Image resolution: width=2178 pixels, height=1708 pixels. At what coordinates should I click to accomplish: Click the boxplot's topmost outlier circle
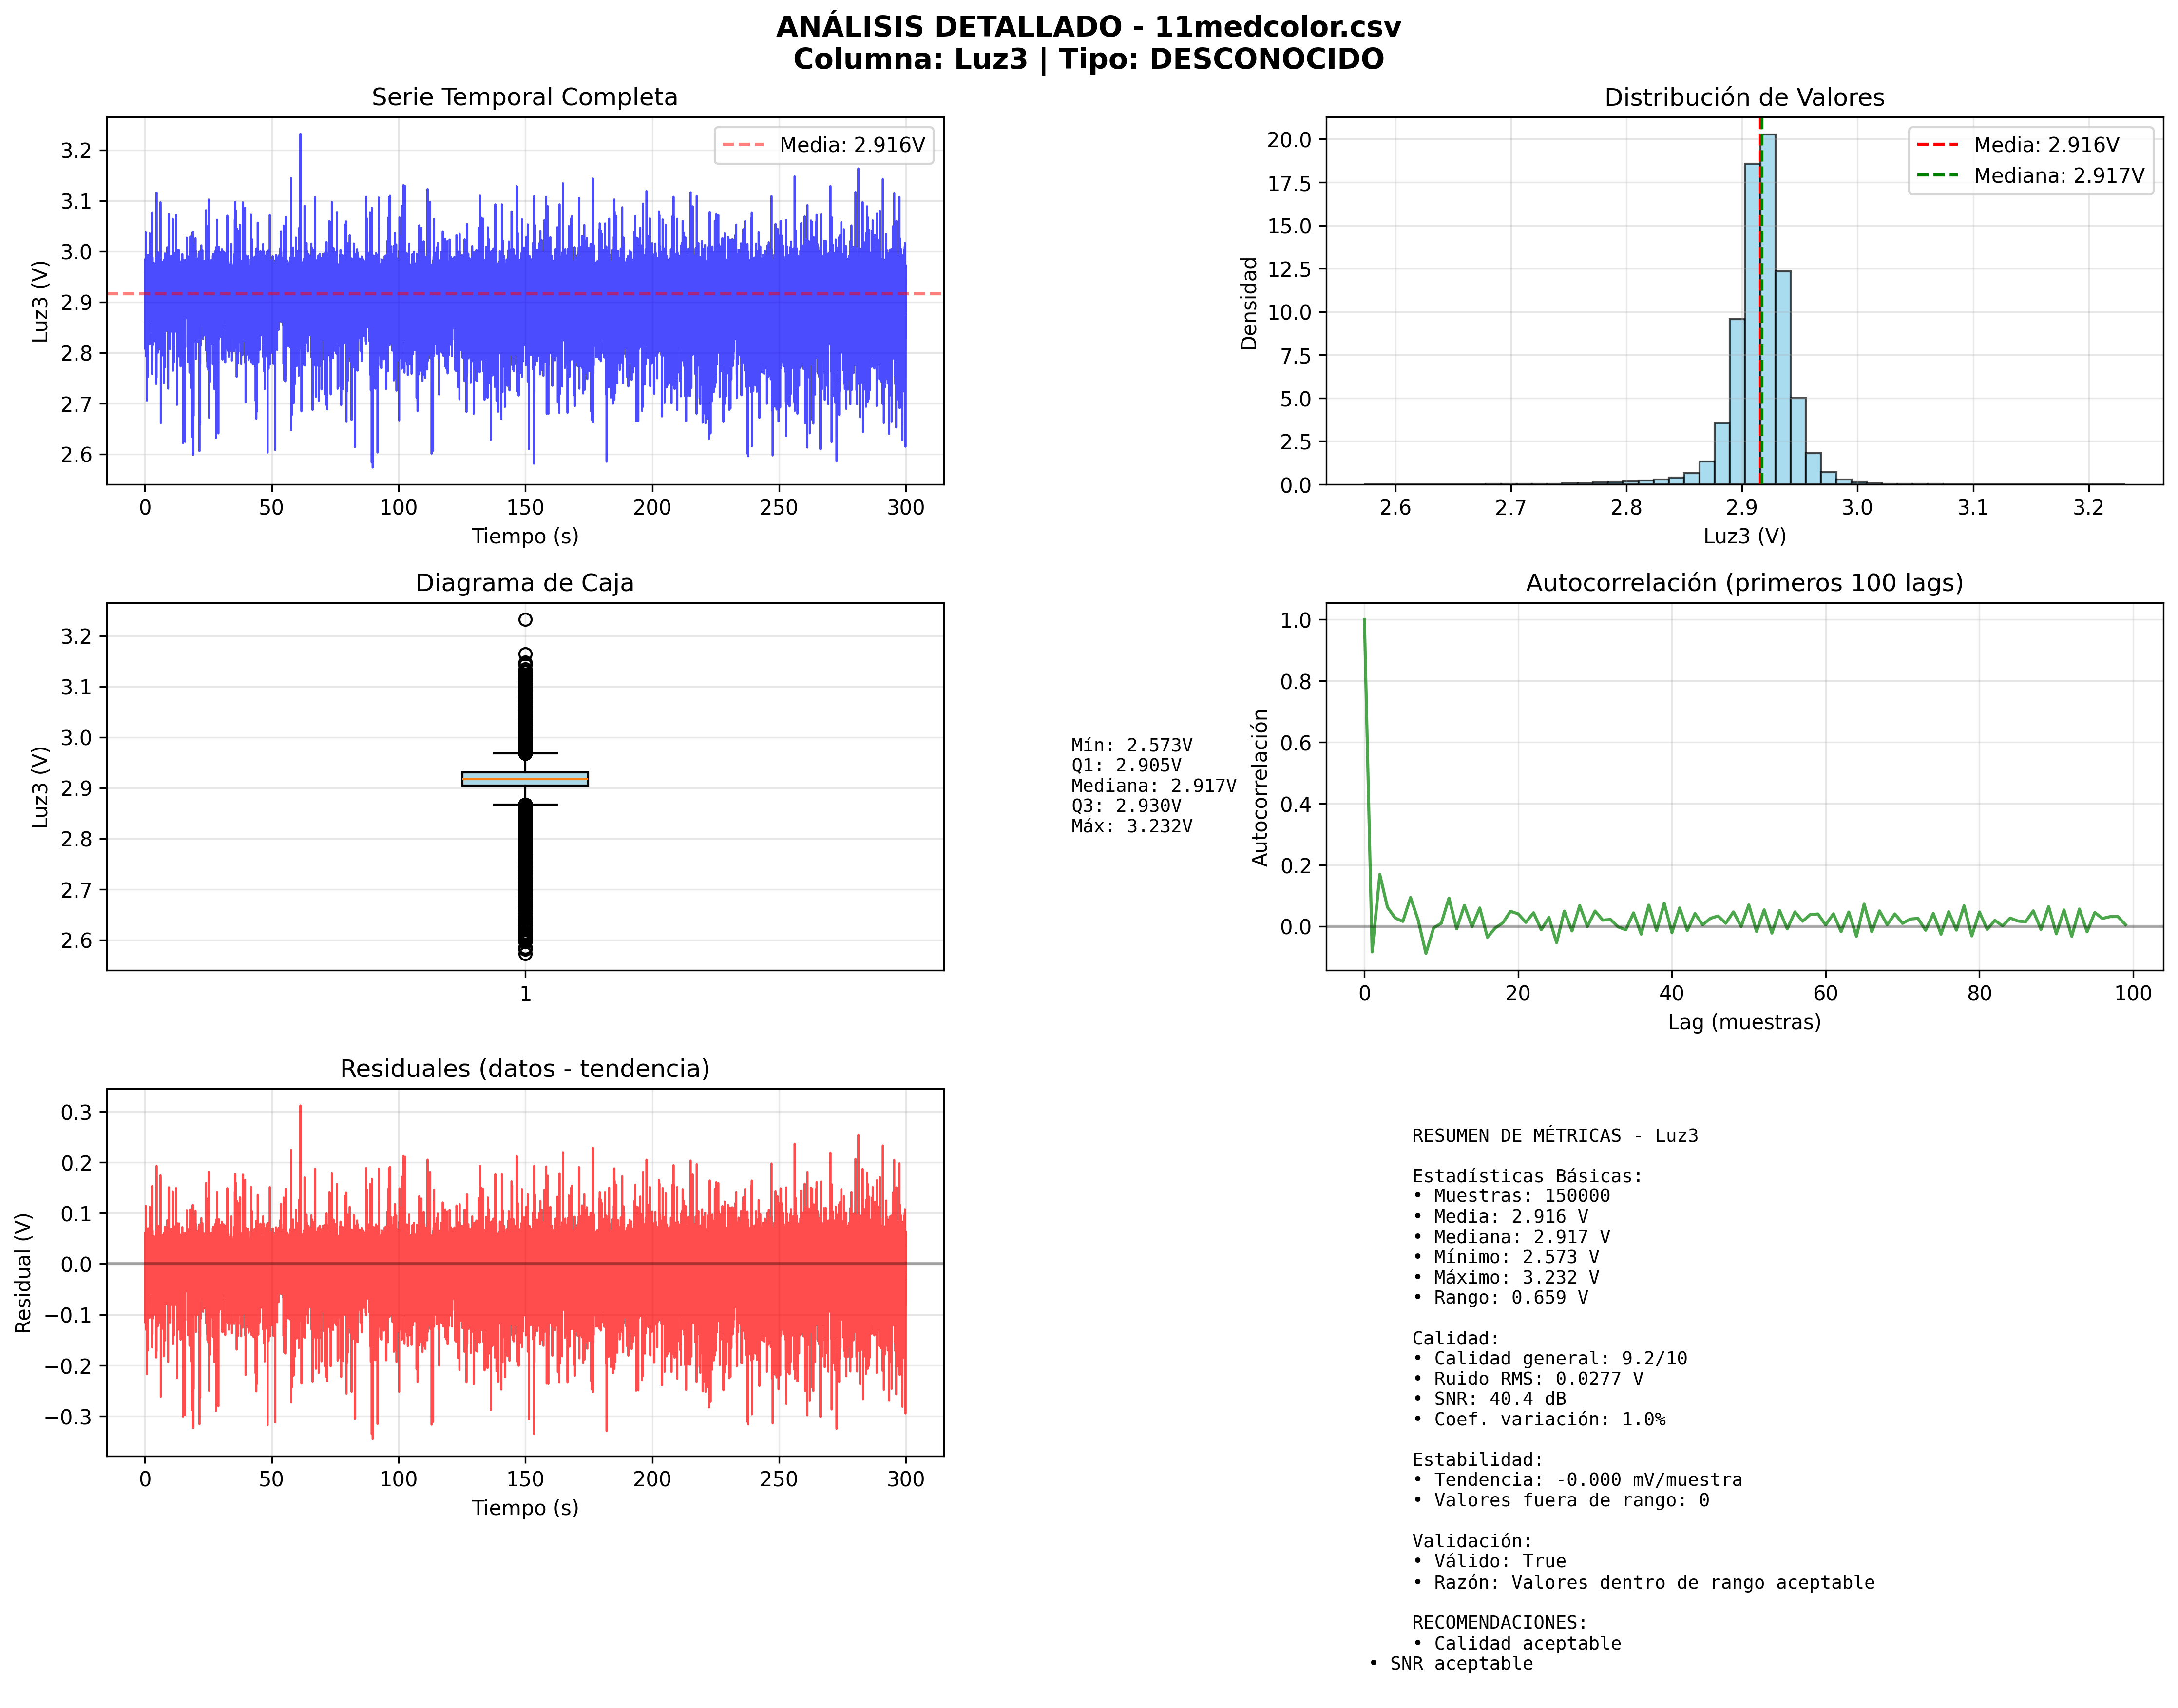point(525,620)
